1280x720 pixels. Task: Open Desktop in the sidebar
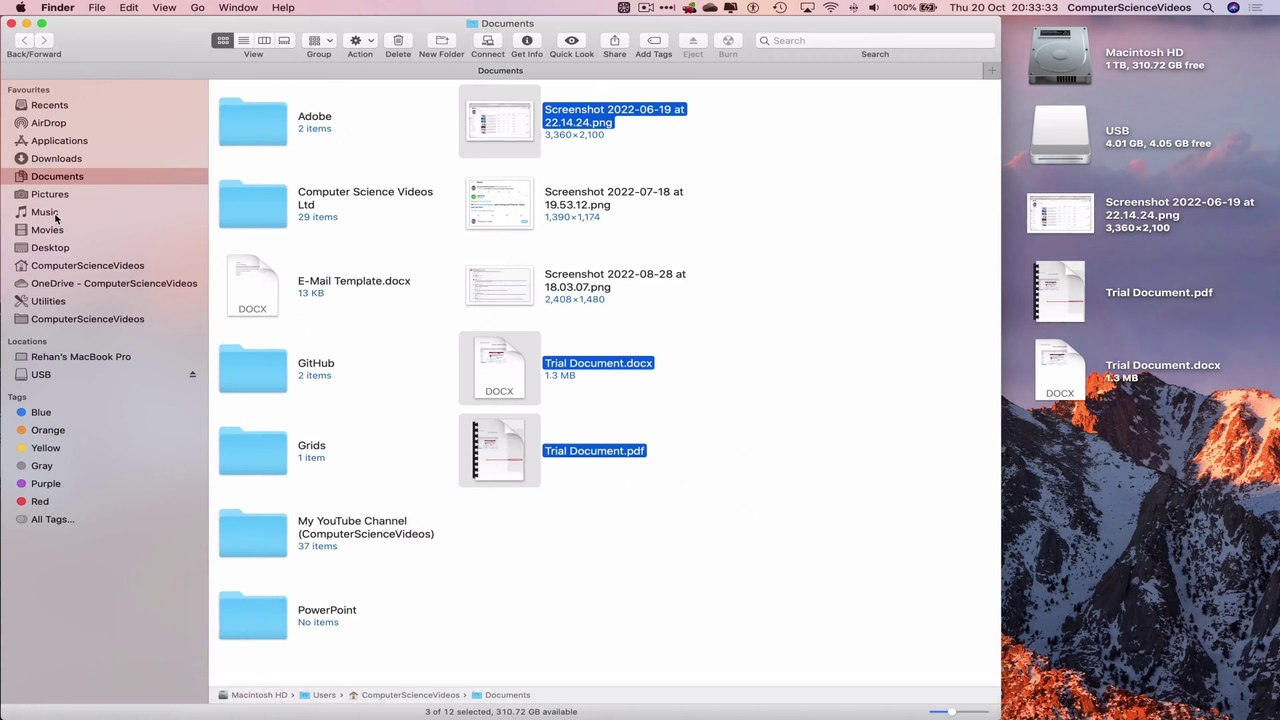coord(50,248)
